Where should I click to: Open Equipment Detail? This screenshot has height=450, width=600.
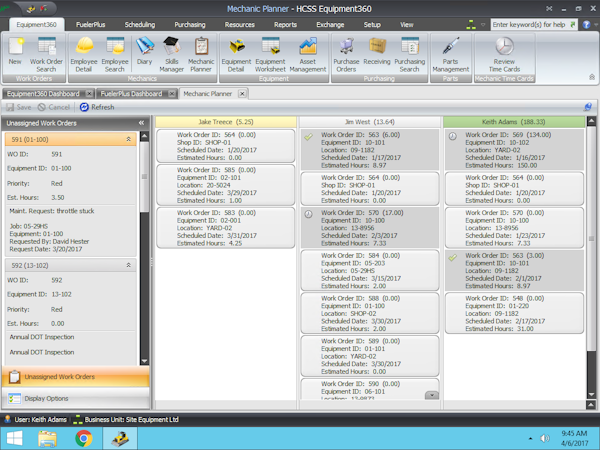[236, 54]
